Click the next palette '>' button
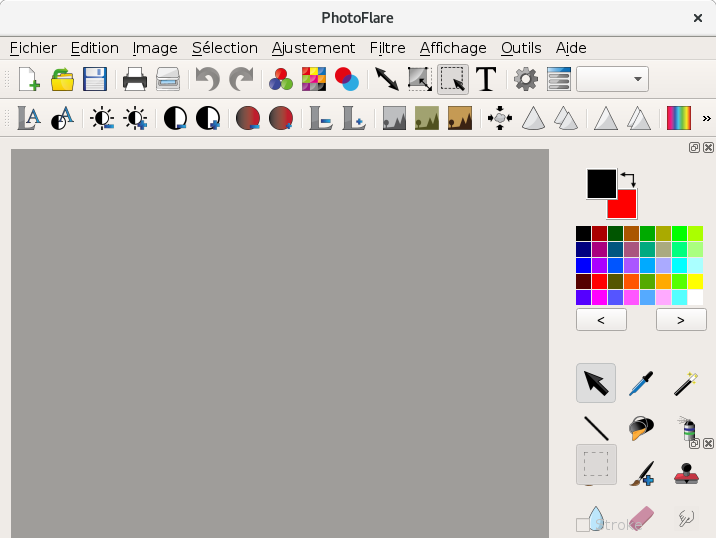 pos(680,320)
